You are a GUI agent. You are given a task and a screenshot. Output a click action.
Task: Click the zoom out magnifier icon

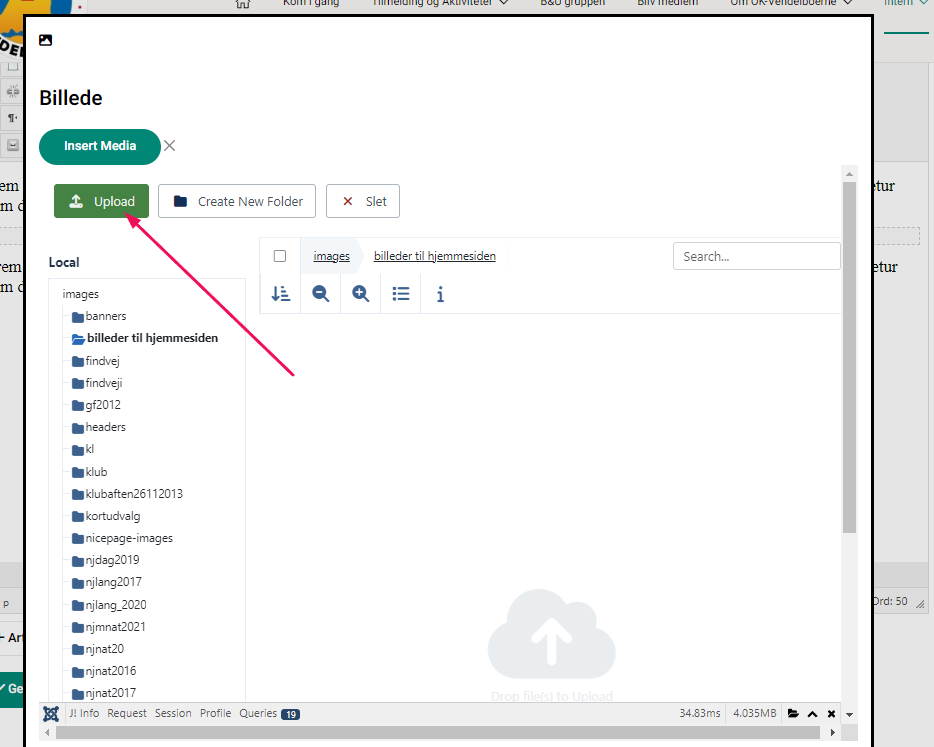(x=321, y=294)
